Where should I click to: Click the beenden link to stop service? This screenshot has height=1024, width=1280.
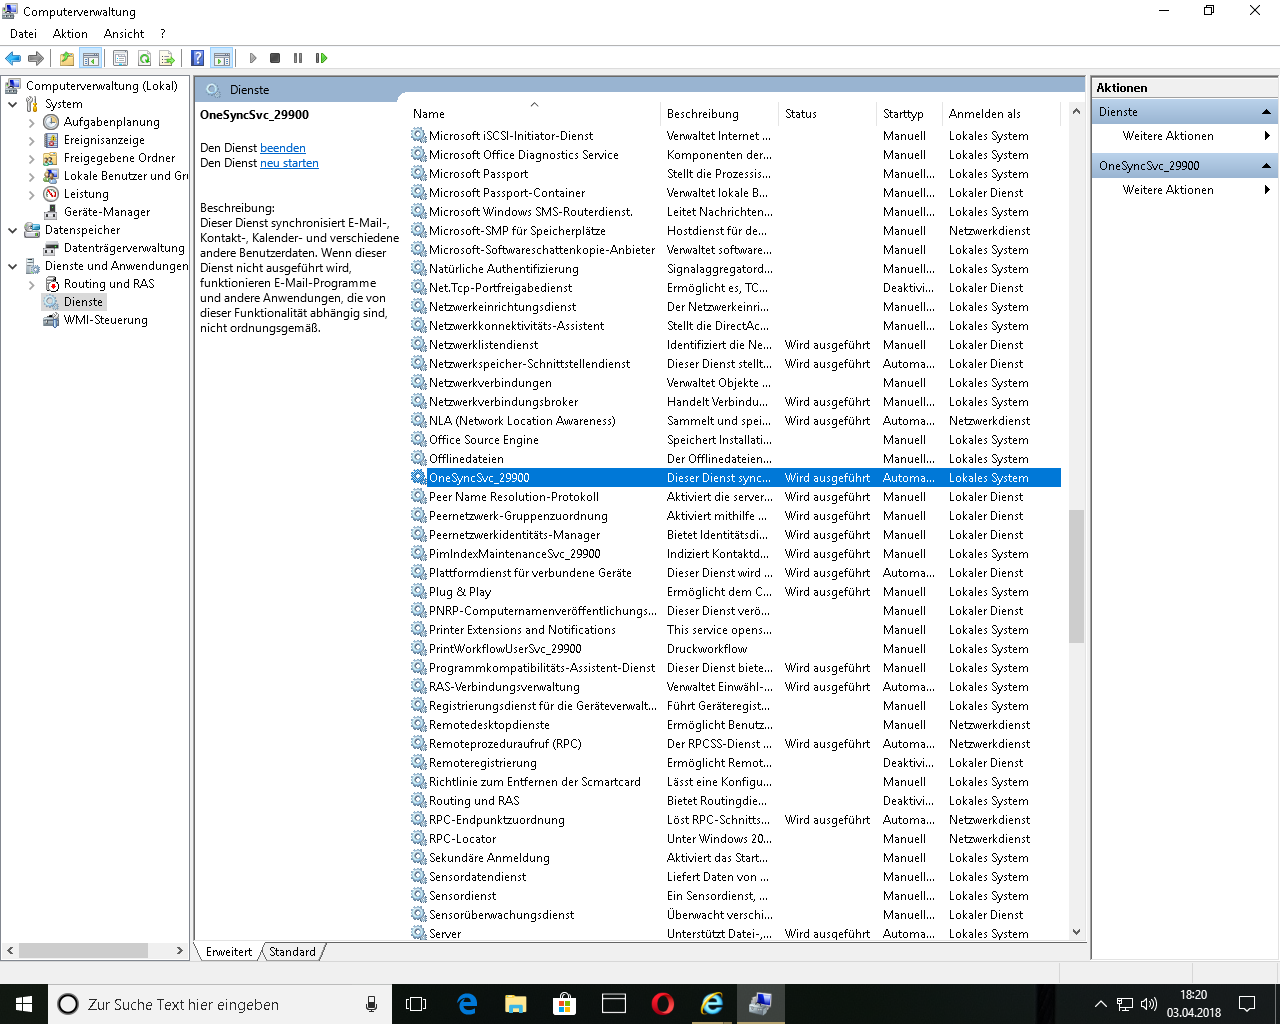click(x=283, y=148)
